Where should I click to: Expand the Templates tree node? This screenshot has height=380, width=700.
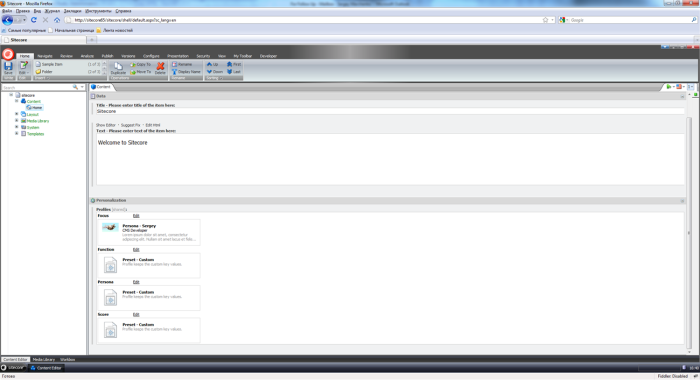click(17, 133)
